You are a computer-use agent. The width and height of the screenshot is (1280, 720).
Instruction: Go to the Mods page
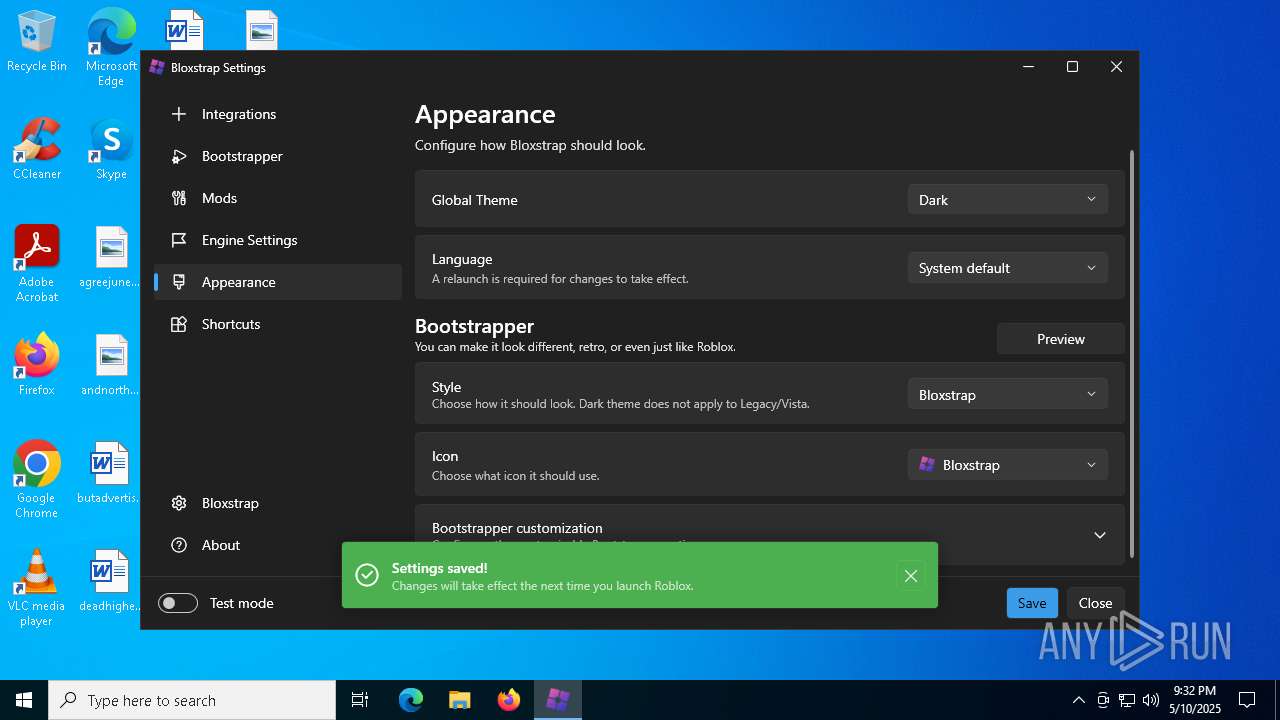coord(278,198)
